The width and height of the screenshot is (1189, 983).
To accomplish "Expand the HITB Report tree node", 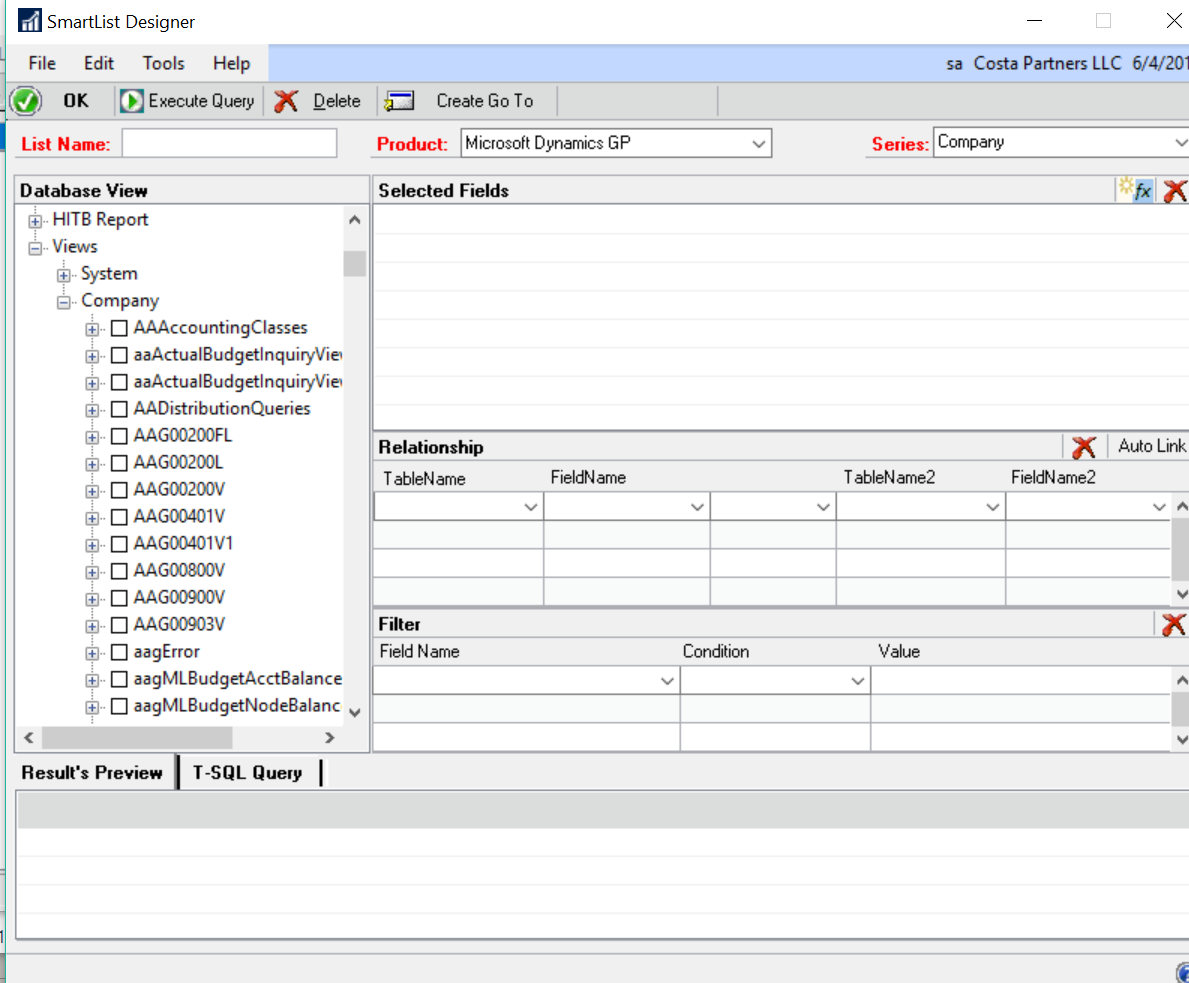I will [35, 221].
